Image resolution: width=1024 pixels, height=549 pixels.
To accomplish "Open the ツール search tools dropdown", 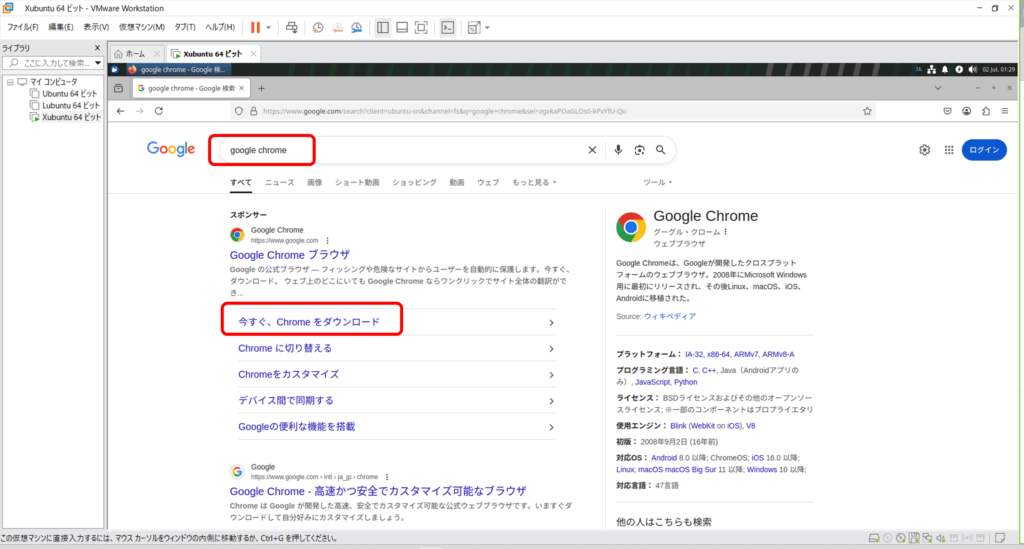I will (657, 183).
